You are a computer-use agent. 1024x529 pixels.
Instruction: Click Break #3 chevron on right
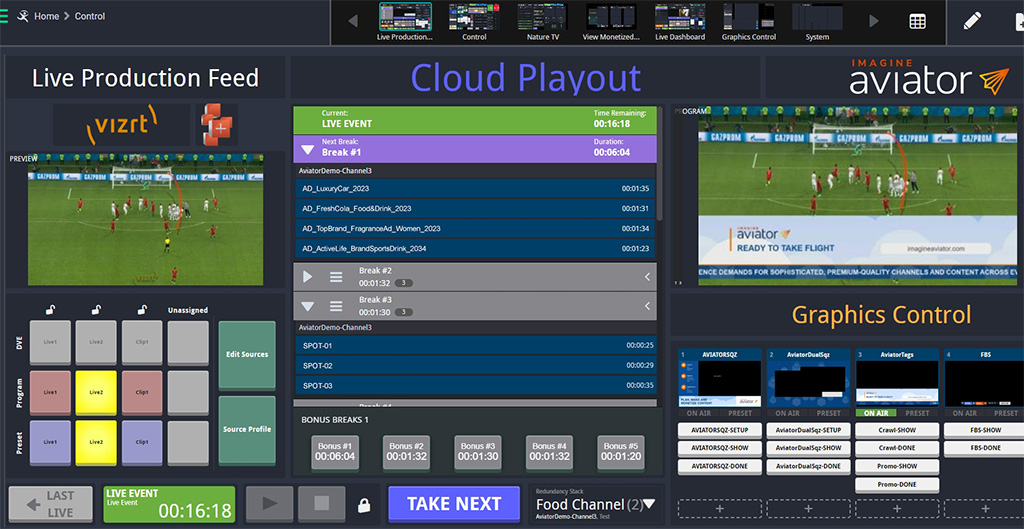[x=647, y=306]
